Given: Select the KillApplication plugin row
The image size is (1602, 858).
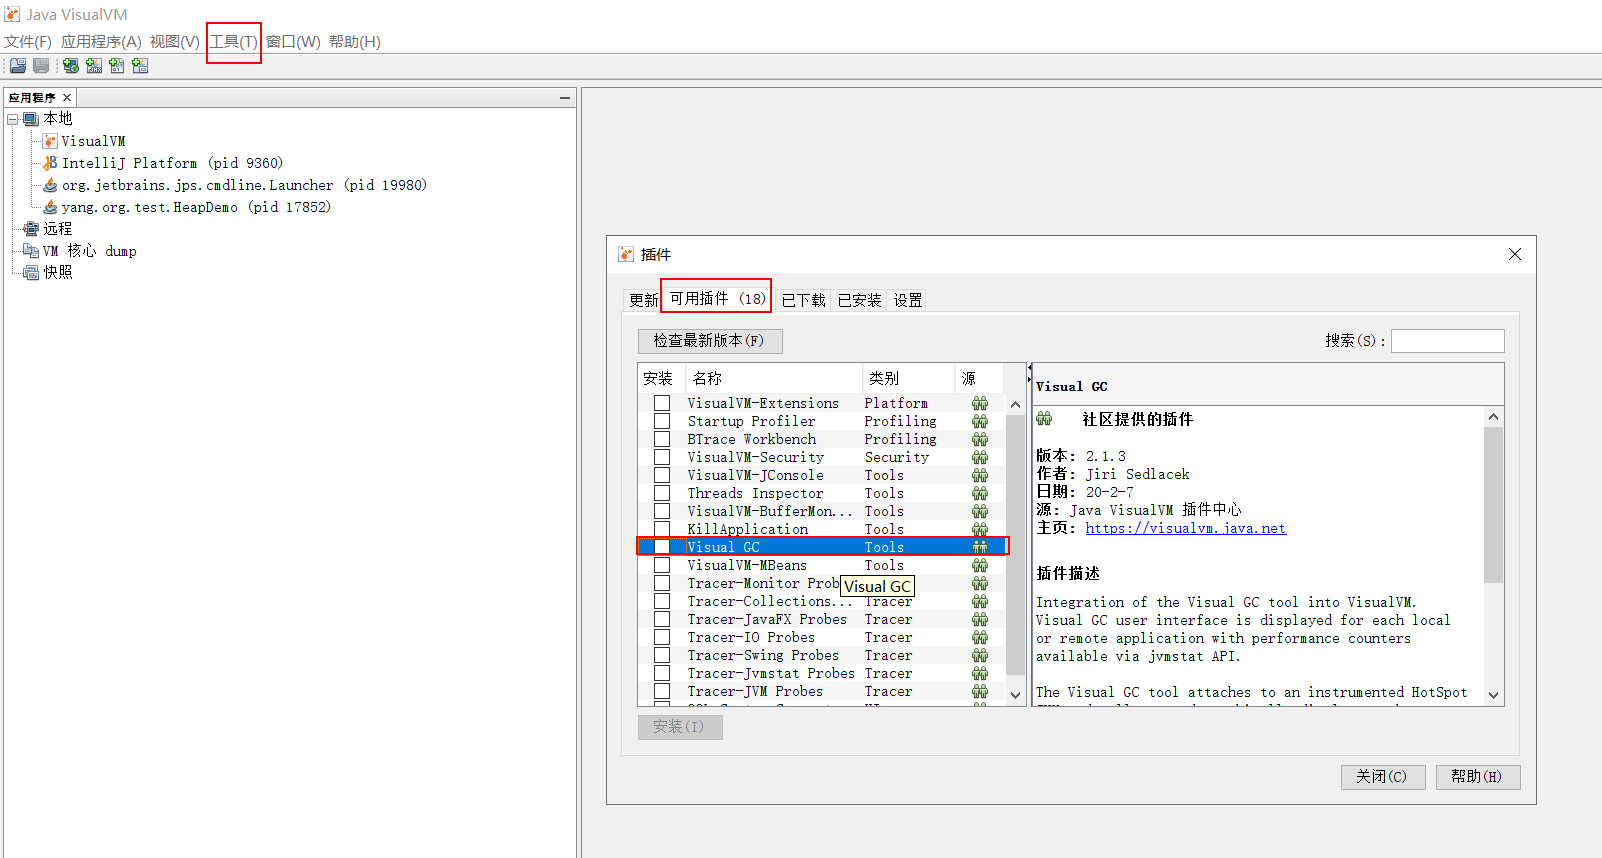Looking at the screenshot, I should (822, 529).
